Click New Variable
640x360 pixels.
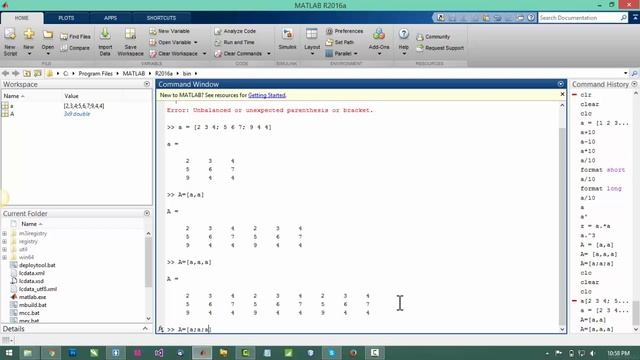click(169, 31)
